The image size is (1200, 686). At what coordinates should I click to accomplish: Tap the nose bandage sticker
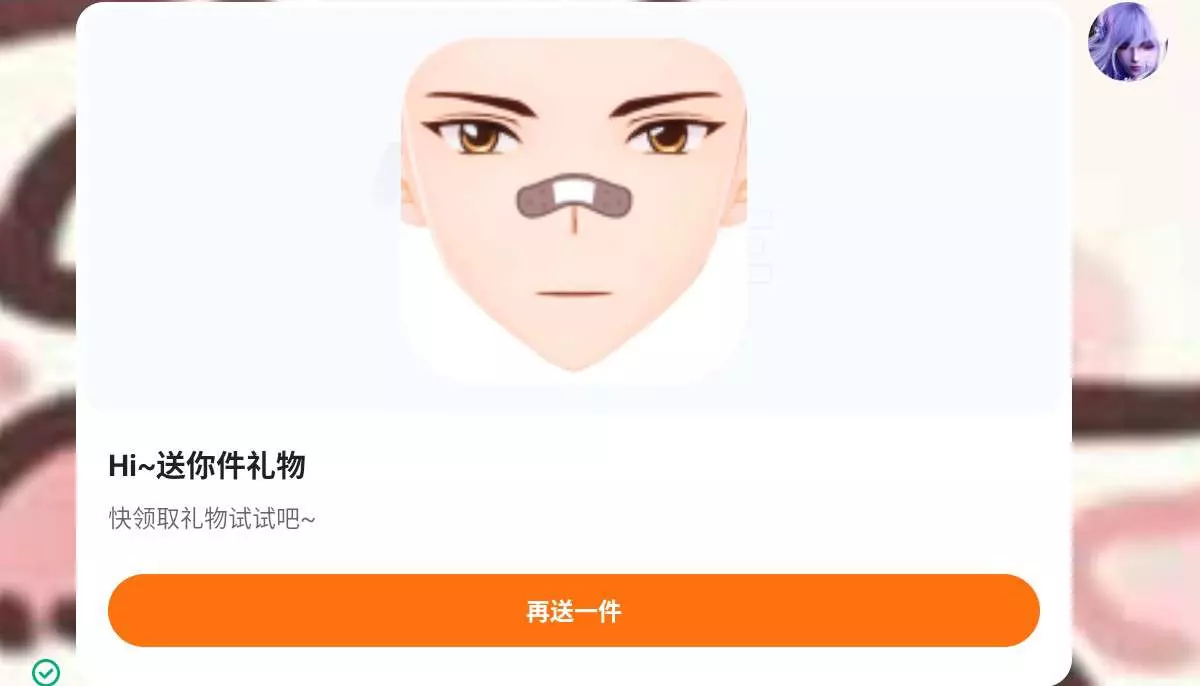point(574,198)
